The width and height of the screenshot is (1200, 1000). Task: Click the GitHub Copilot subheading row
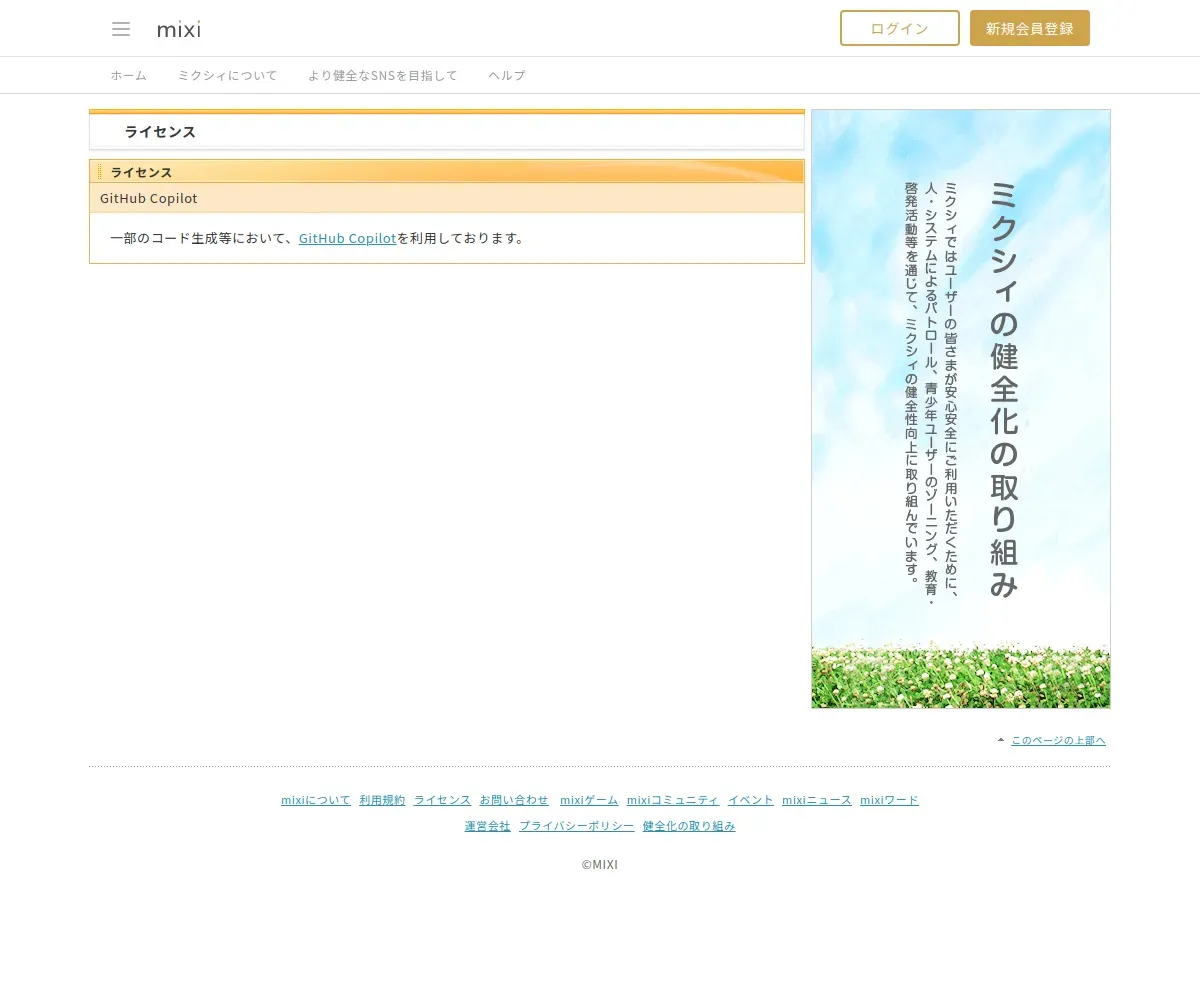pos(447,198)
